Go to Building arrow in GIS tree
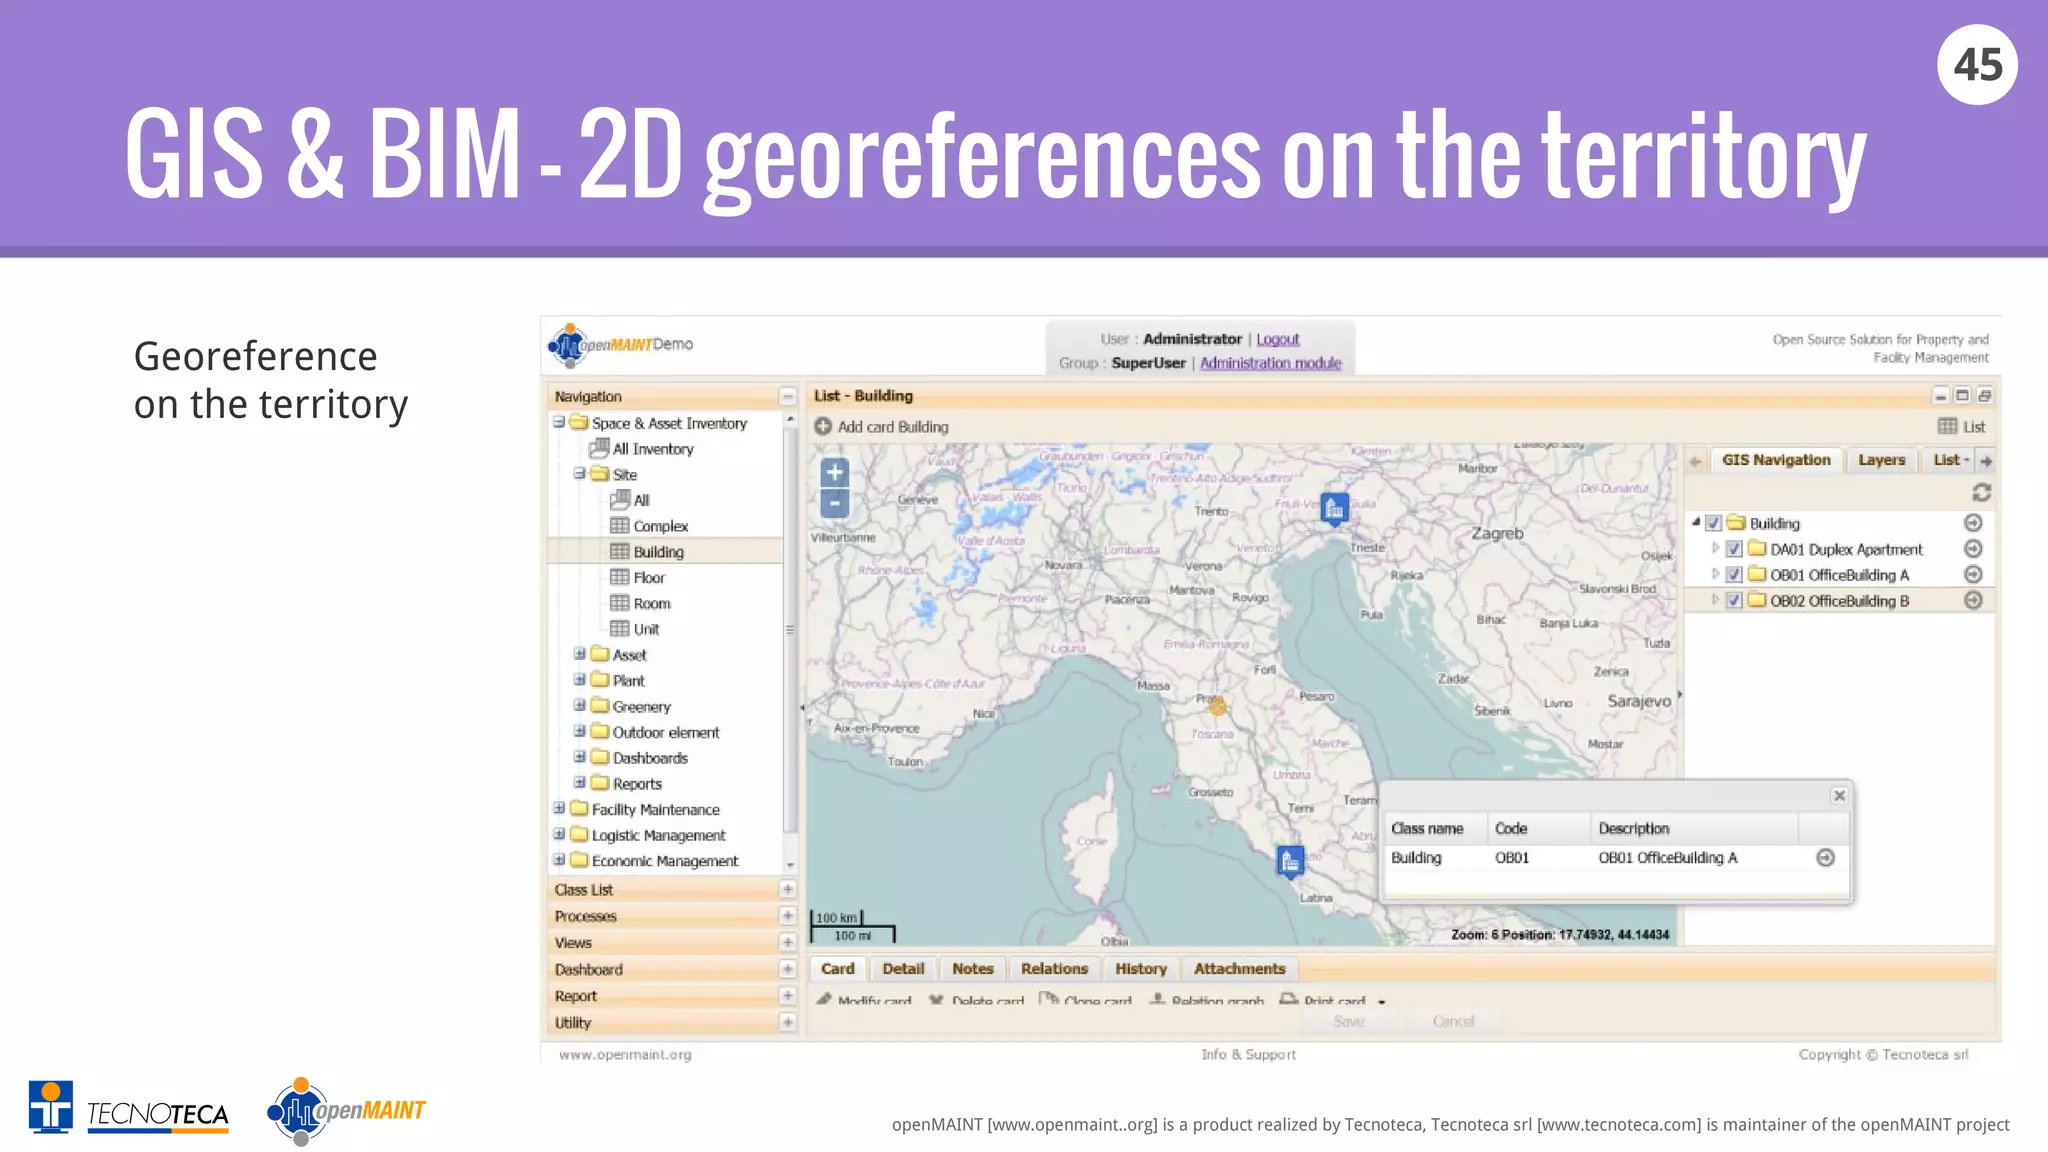 tap(1973, 523)
